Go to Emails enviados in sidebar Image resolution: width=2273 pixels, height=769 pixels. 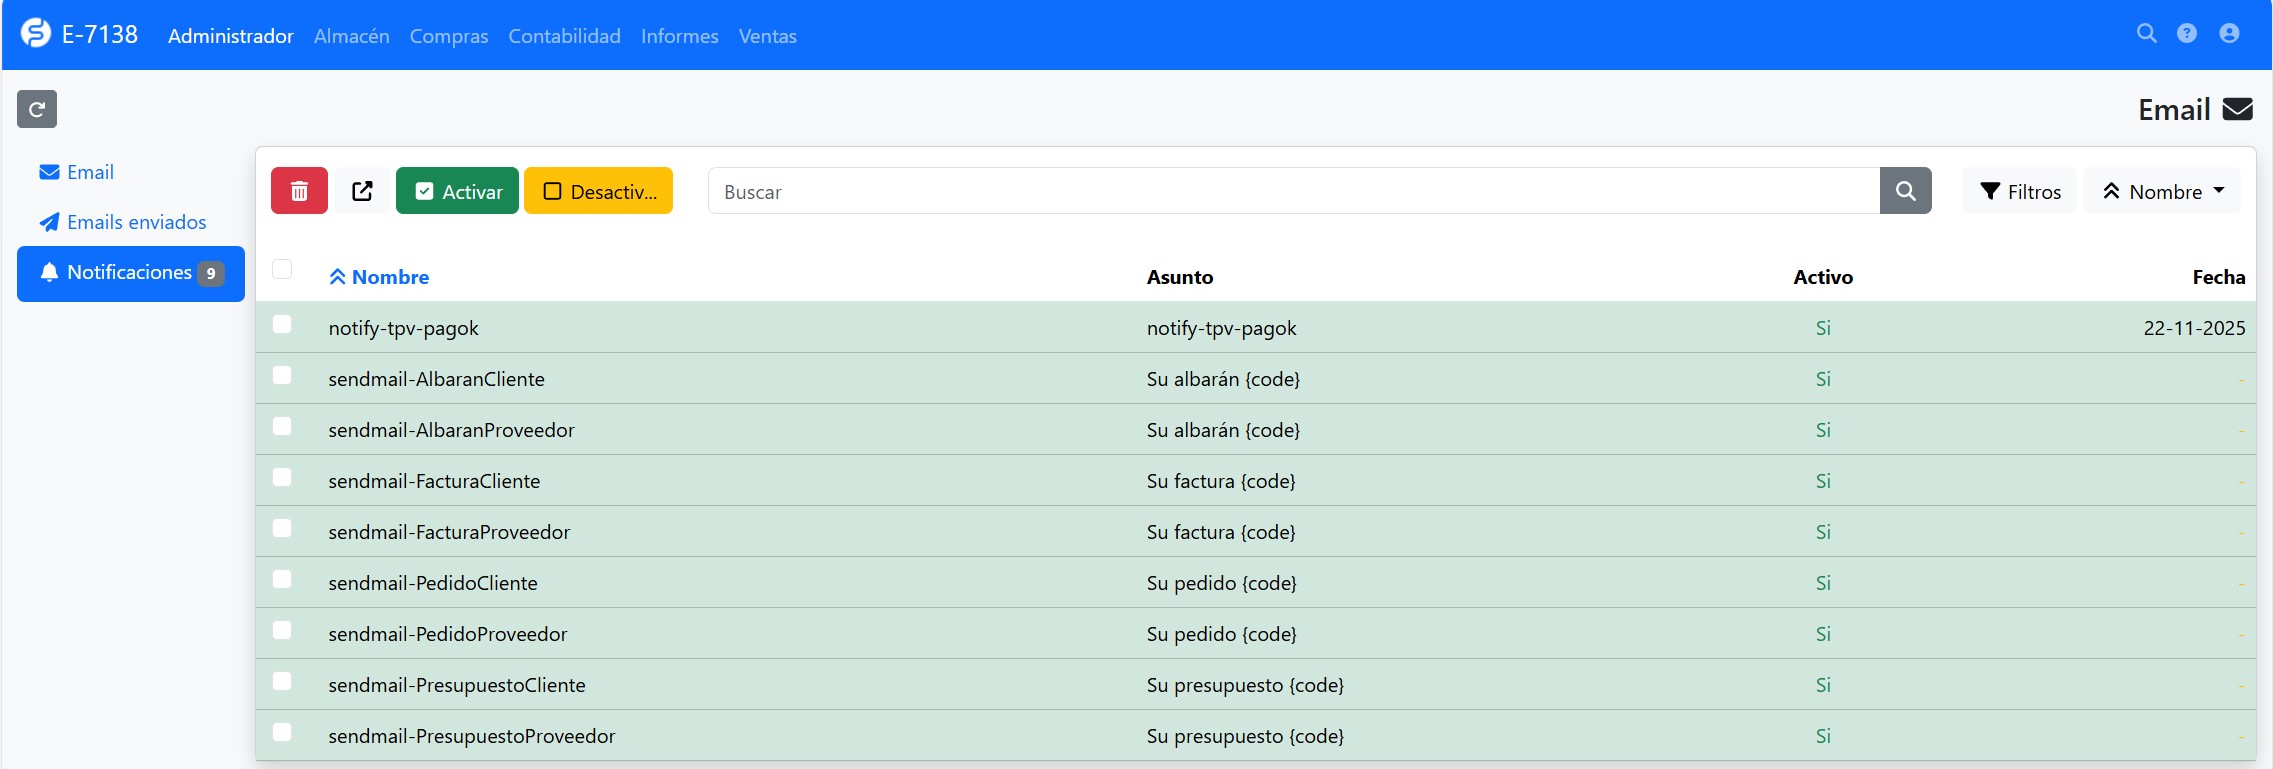click(136, 222)
